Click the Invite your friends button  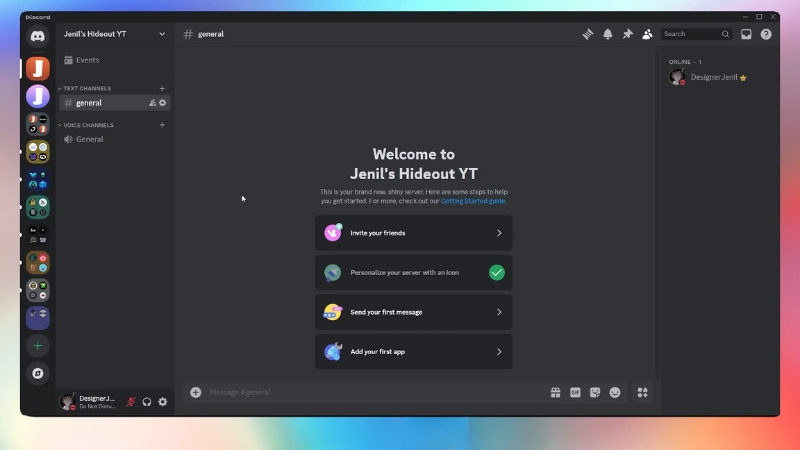point(413,233)
